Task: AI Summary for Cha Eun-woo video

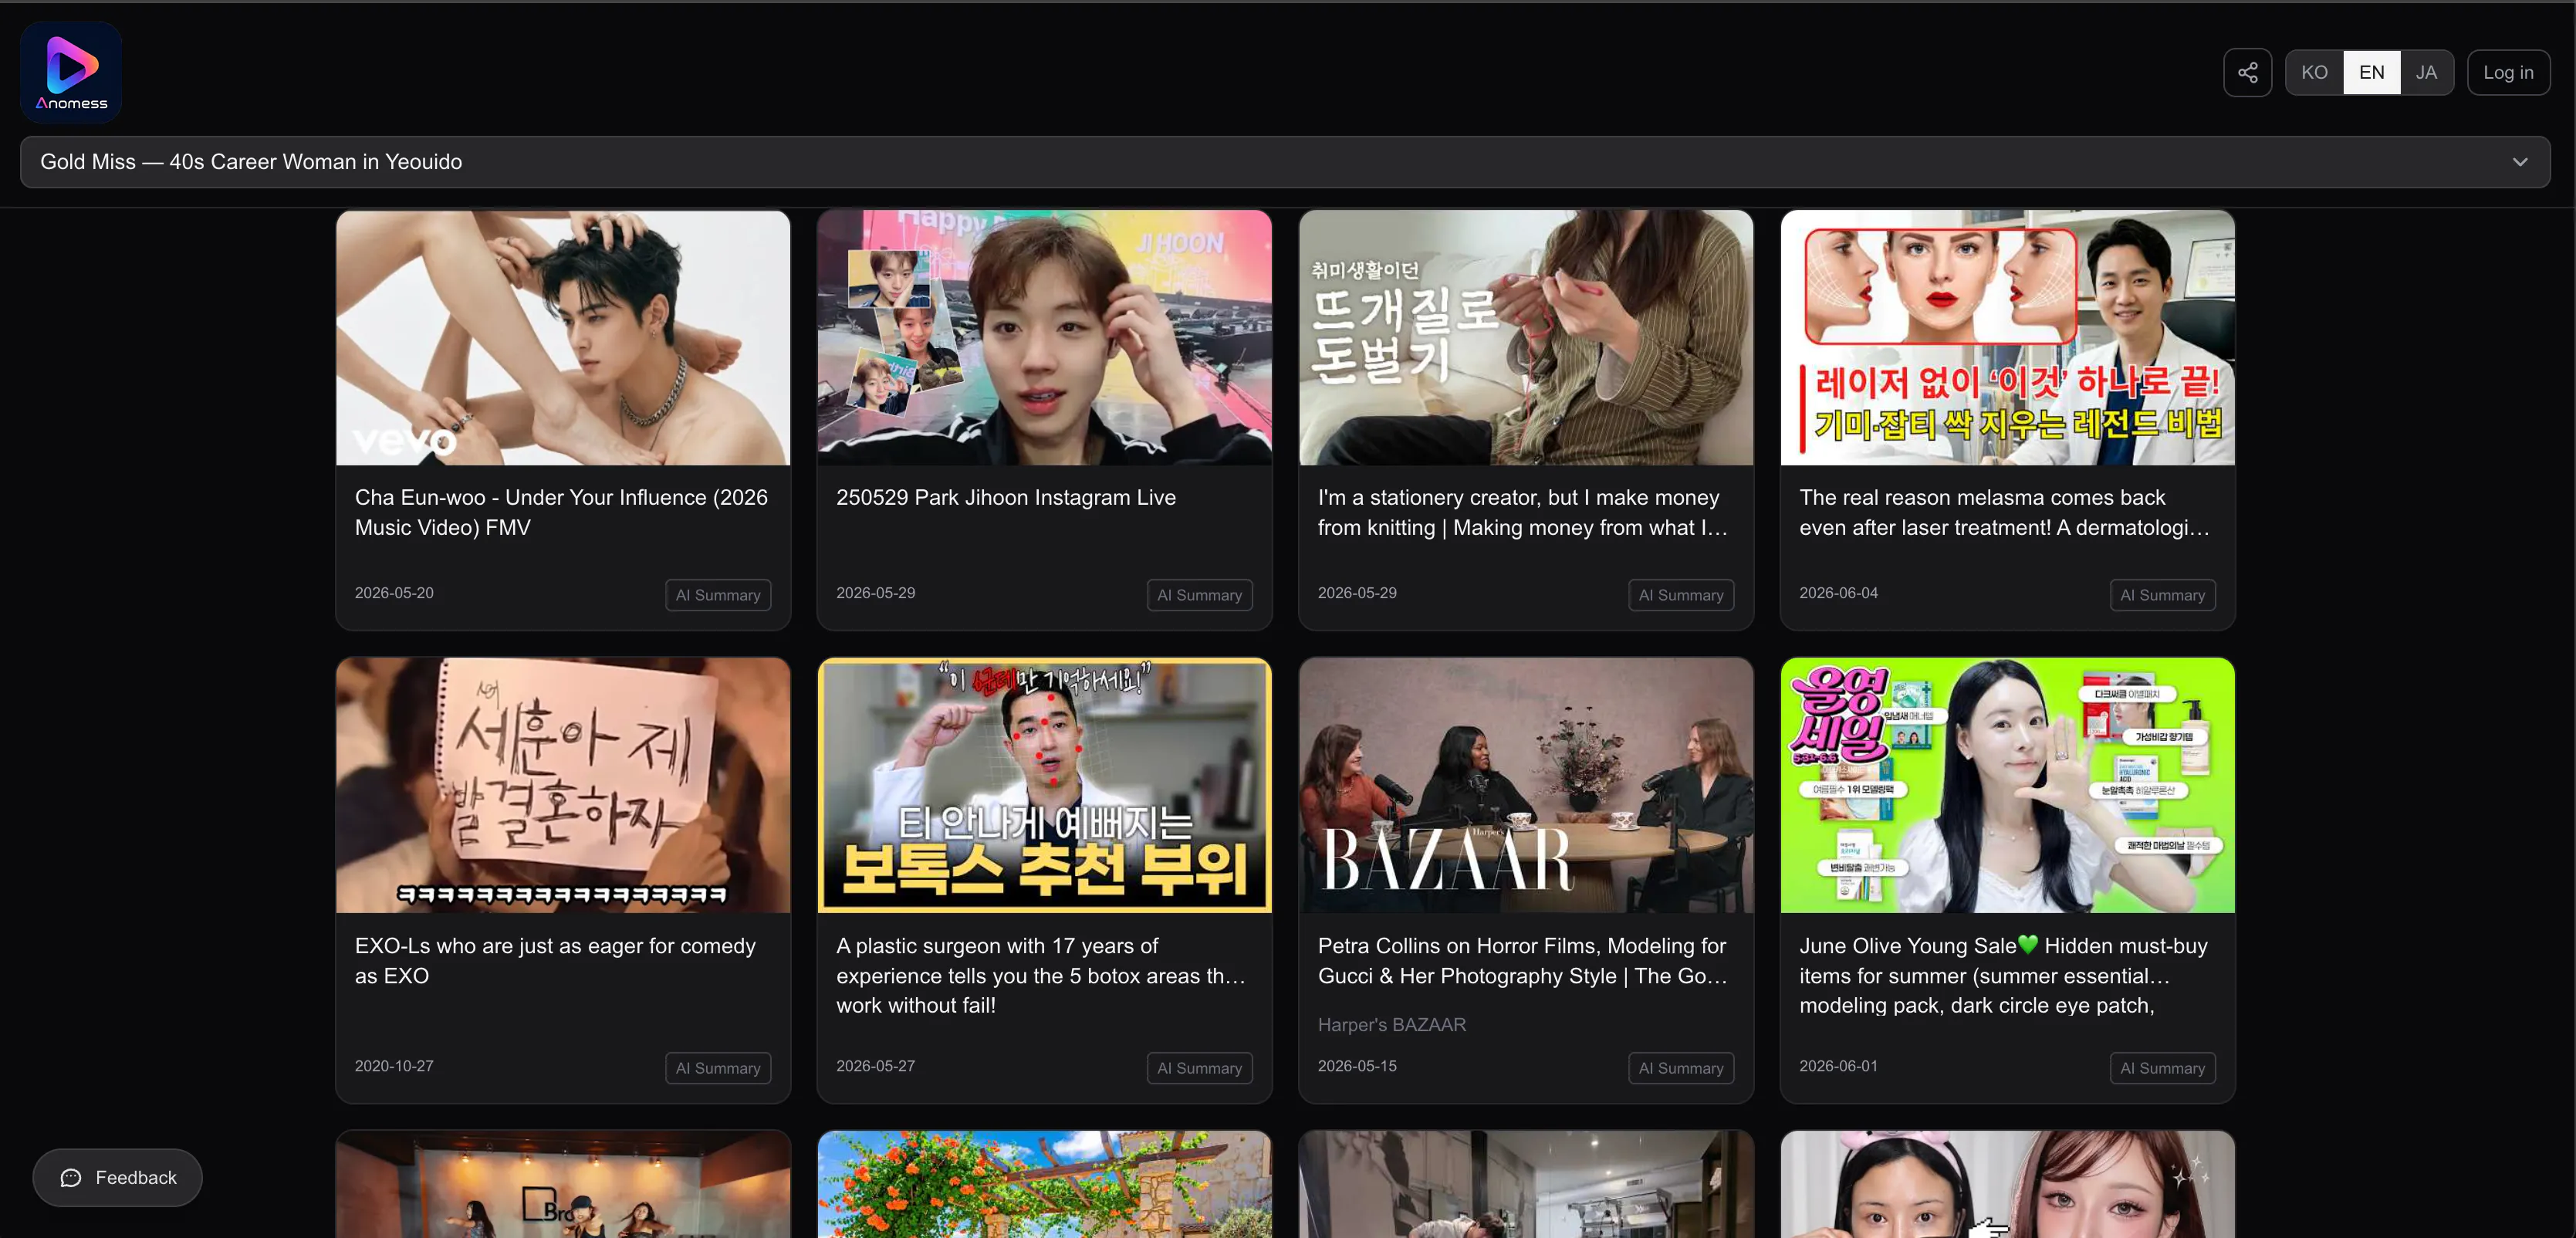Action: pos(718,595)
